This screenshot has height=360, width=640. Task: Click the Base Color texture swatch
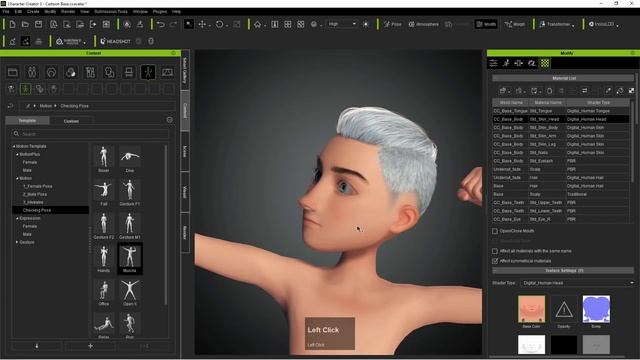(531, 309)
